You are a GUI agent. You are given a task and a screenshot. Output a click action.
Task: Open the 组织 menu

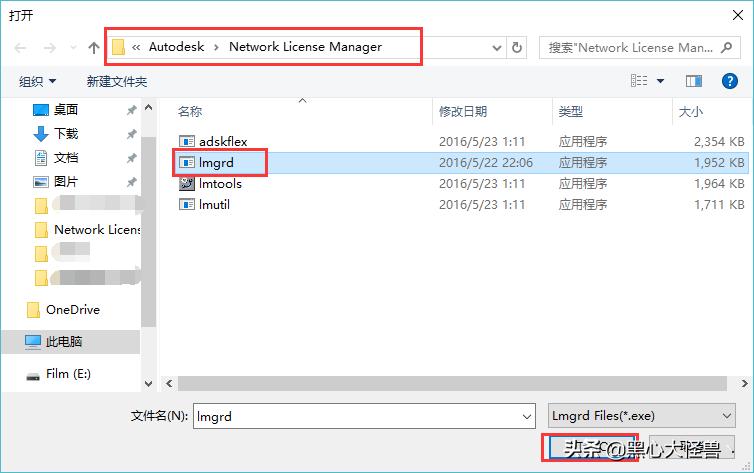(38, 81)
